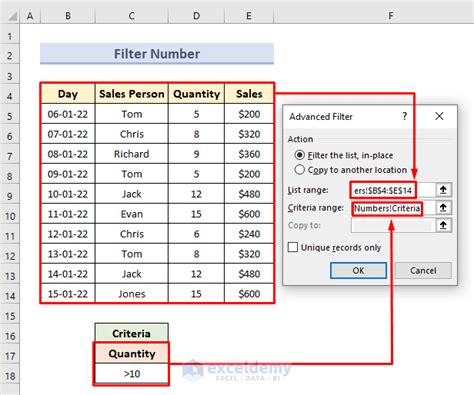Screen dimensions: 474x395
Task: Click inside the Criteria range field
Action: (393, 208)
